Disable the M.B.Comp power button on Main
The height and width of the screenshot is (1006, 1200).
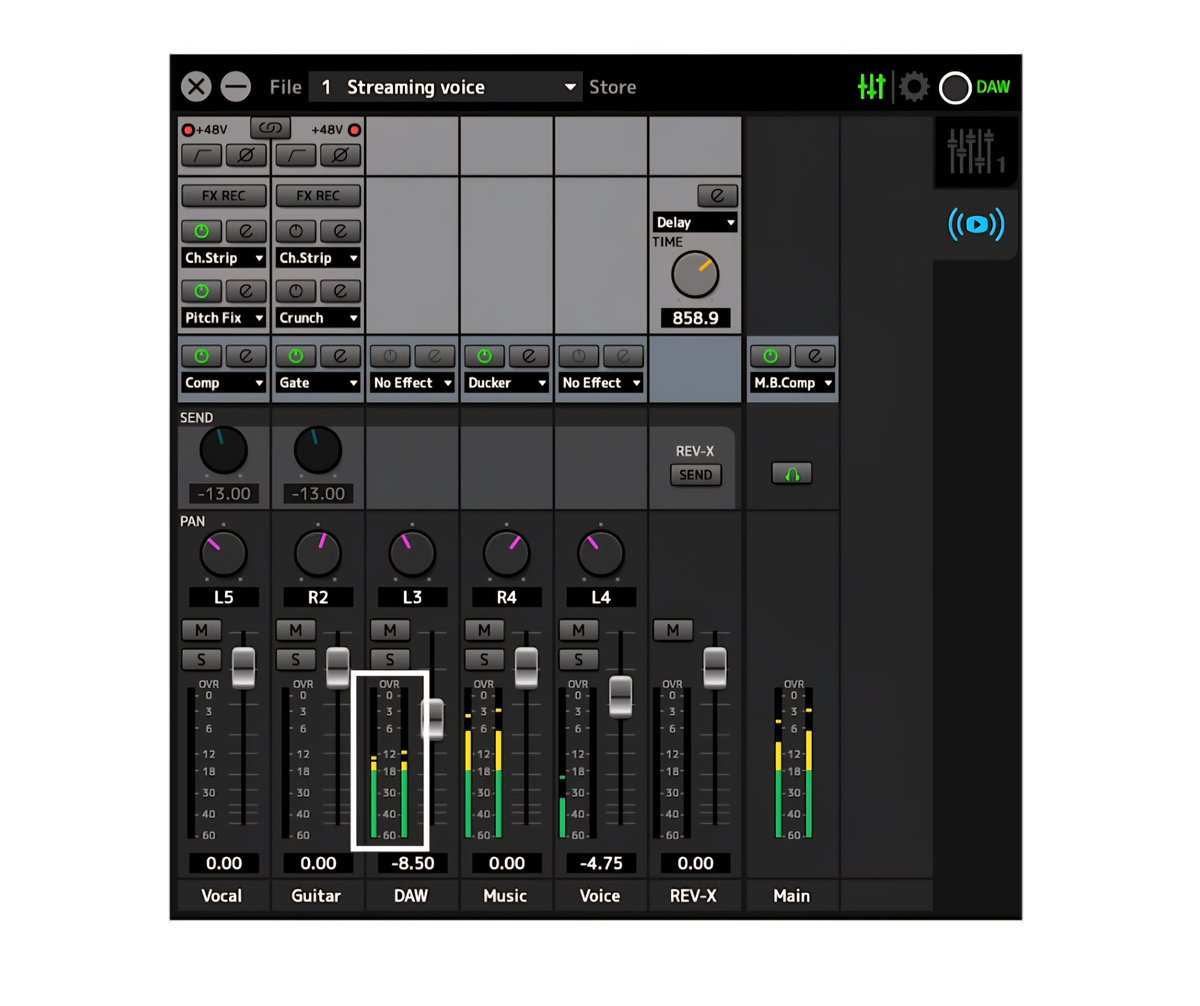(770, 356)
